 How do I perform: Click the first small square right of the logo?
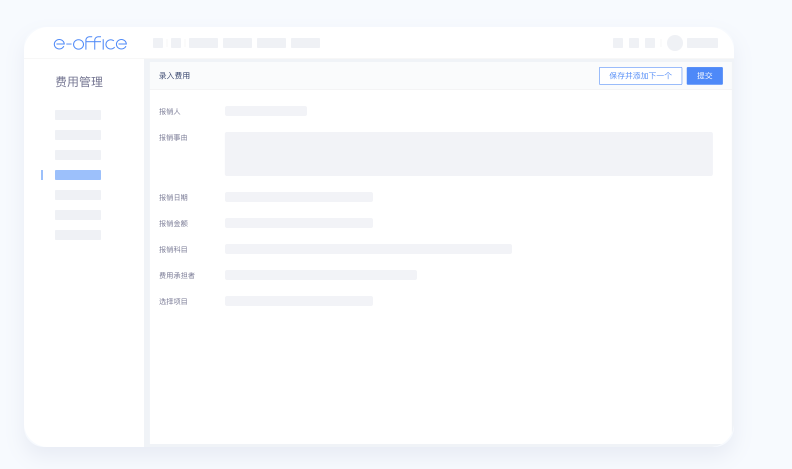pyautogui.click(x=158, y=43)
